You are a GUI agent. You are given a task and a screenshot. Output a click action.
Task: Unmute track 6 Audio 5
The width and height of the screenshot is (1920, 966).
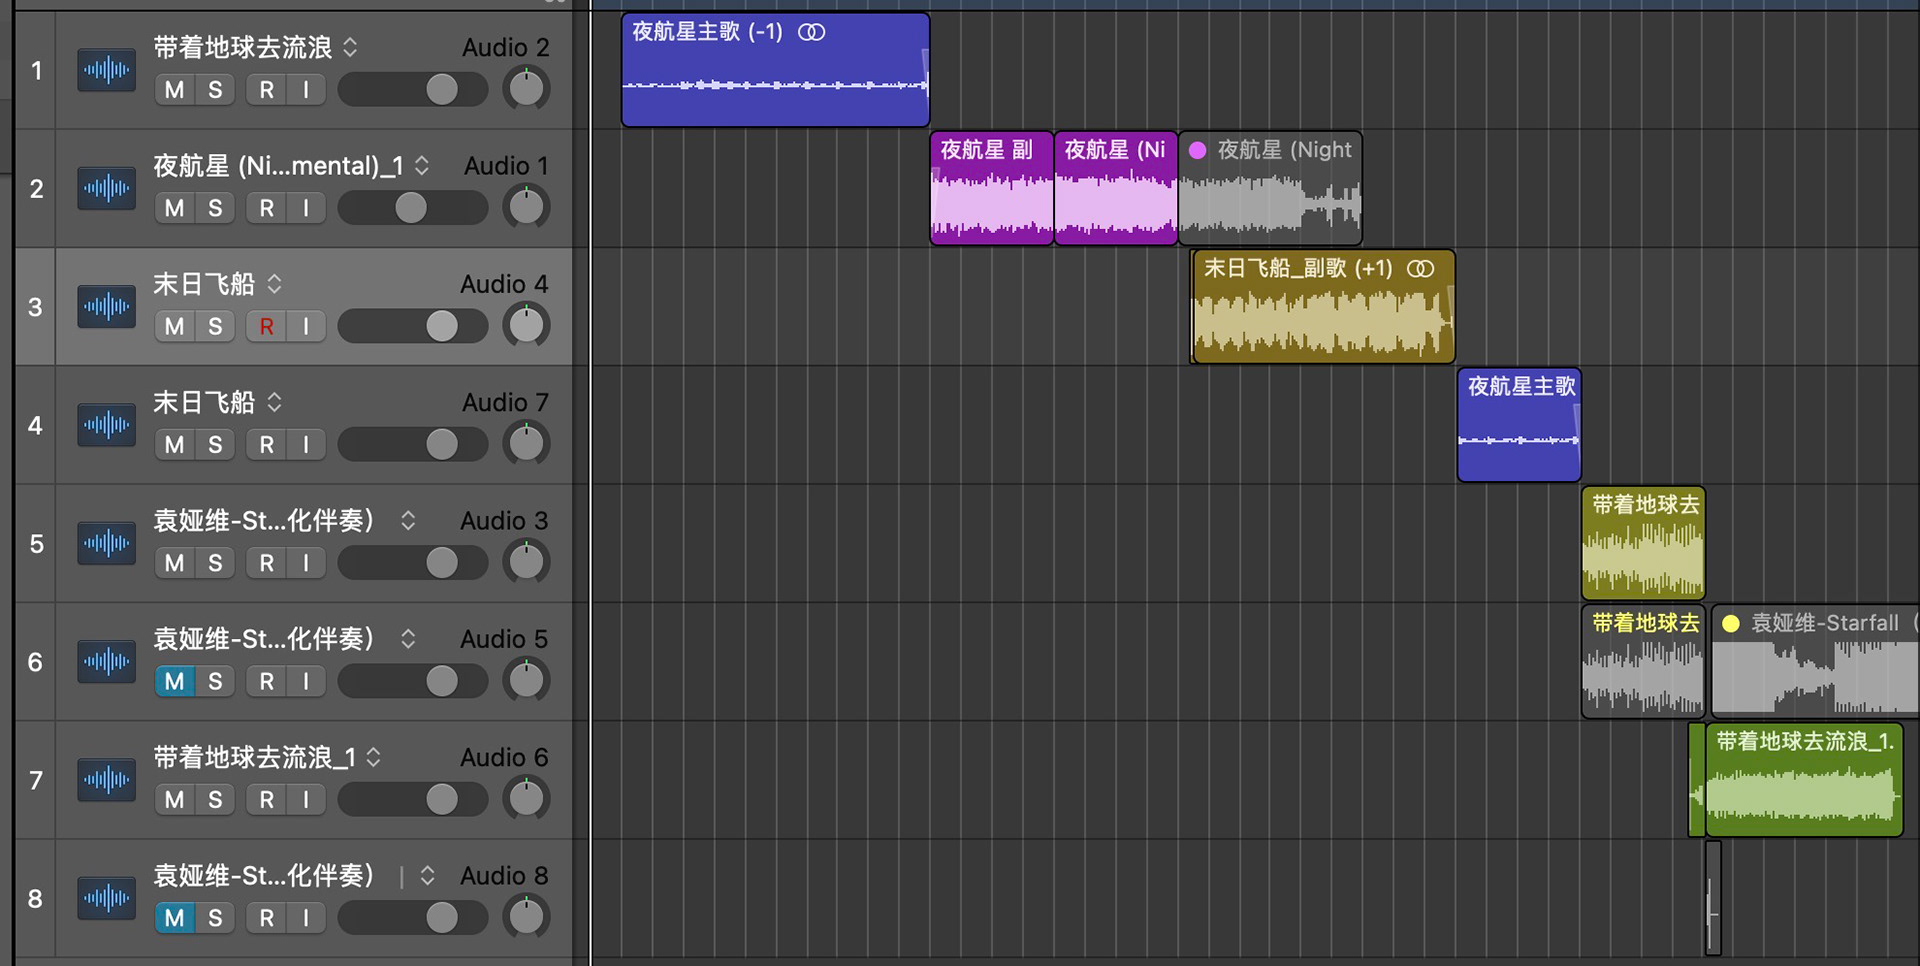coord(175,681)
